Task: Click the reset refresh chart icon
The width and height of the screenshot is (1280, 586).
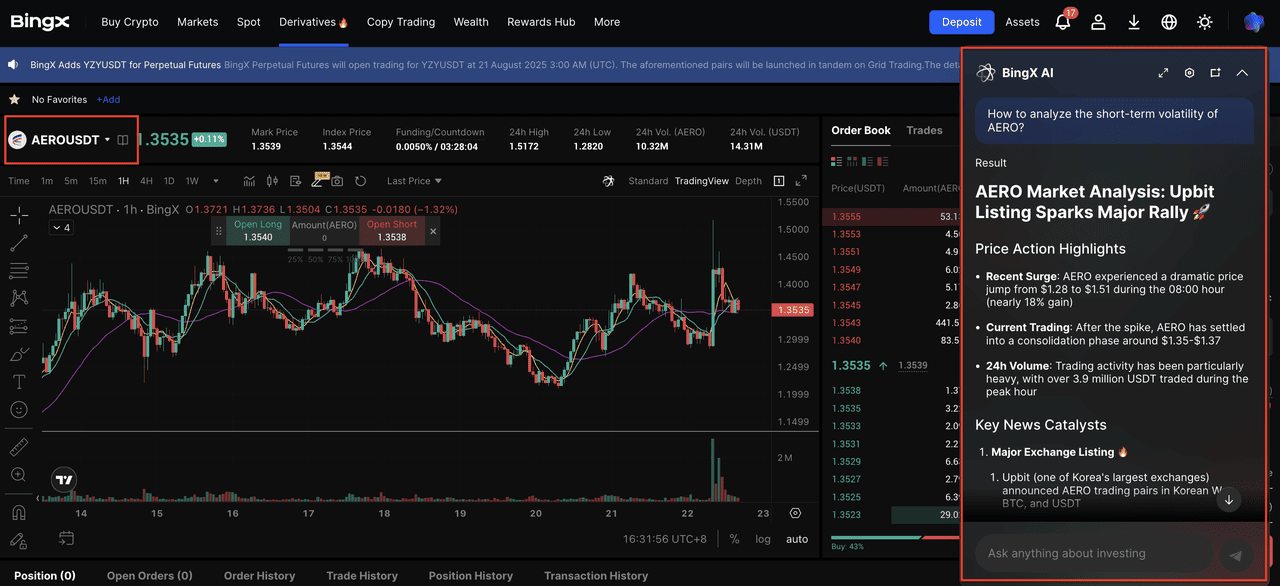Action: pyautogui.click(x=360, y=181)
